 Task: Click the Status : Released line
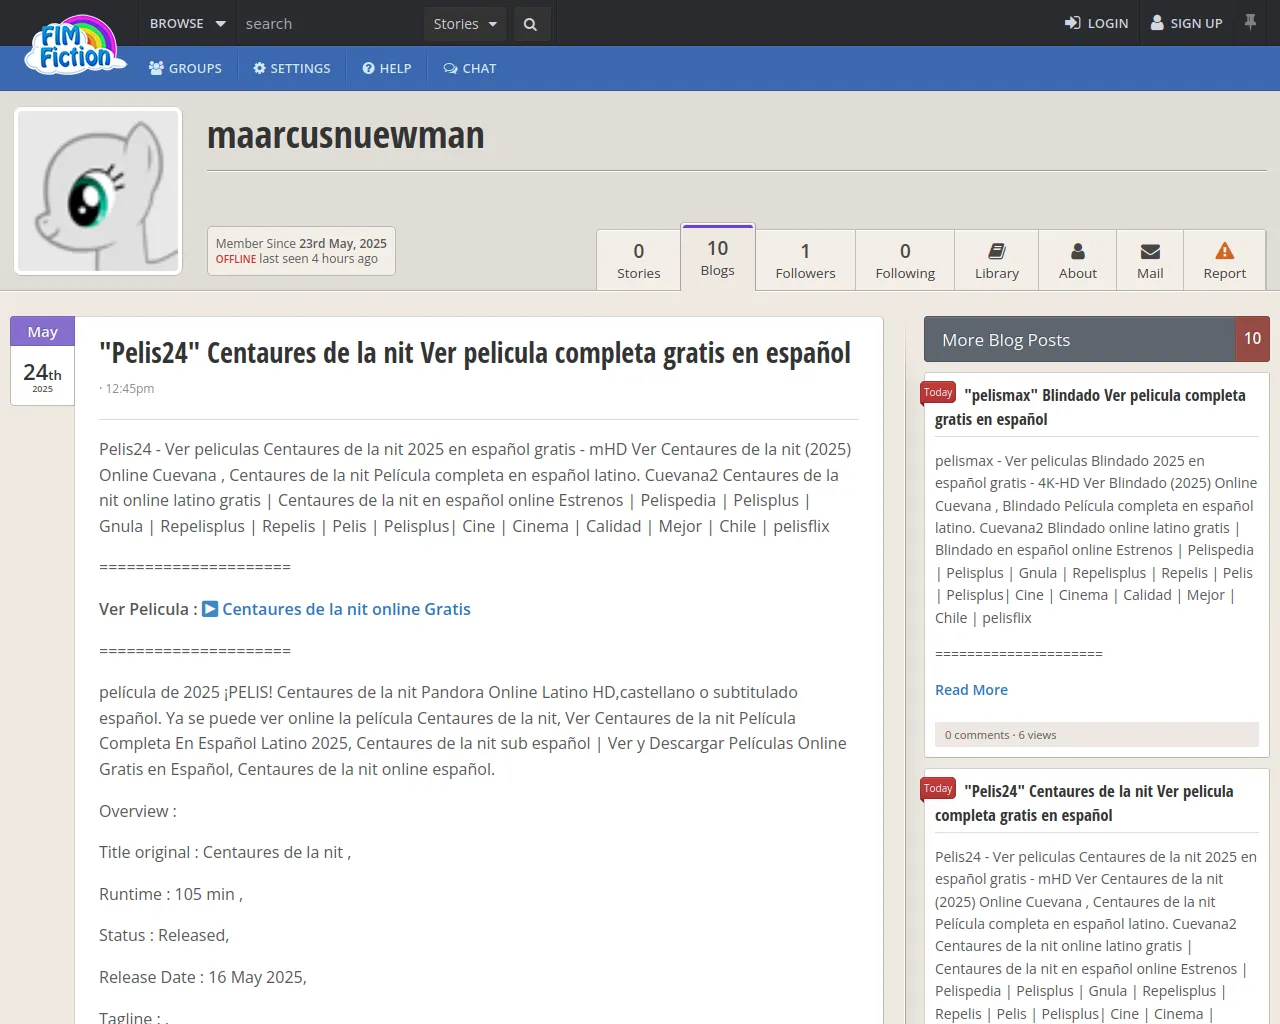[x=164, y=935]
